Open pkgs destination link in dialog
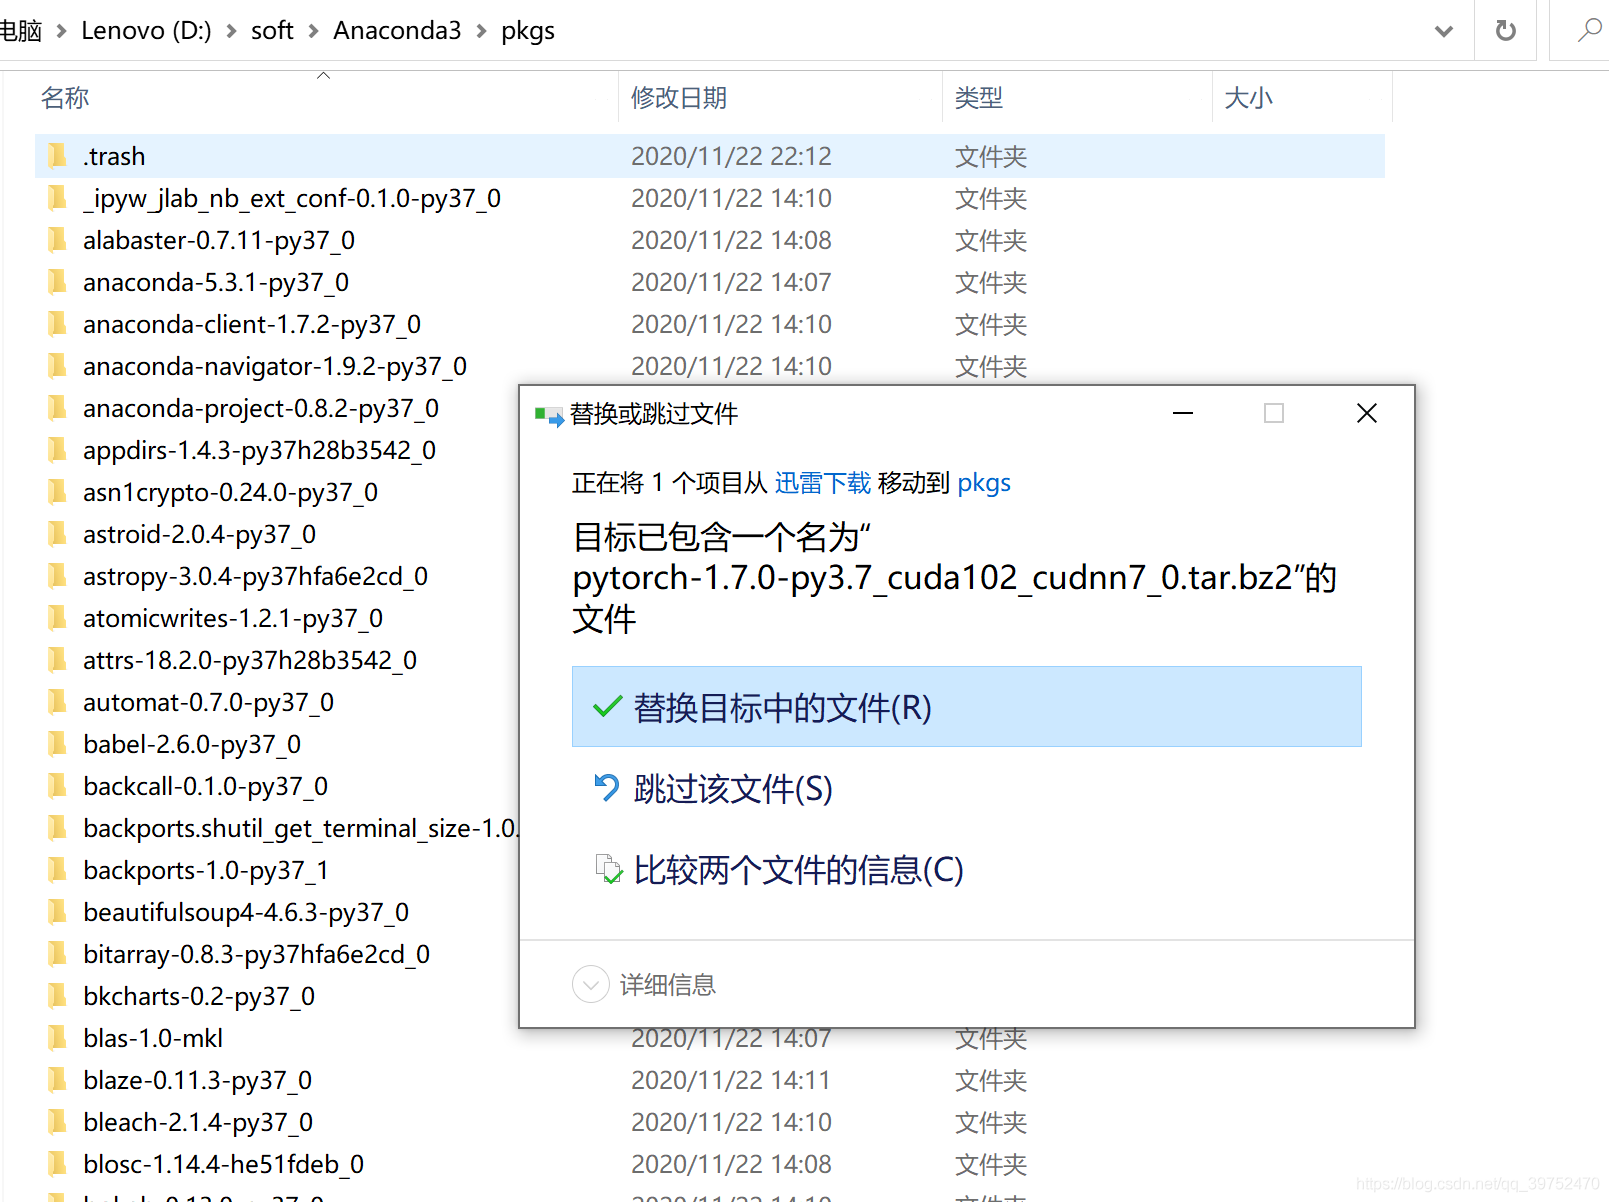1609x1202 pixels. click(984, 483)
